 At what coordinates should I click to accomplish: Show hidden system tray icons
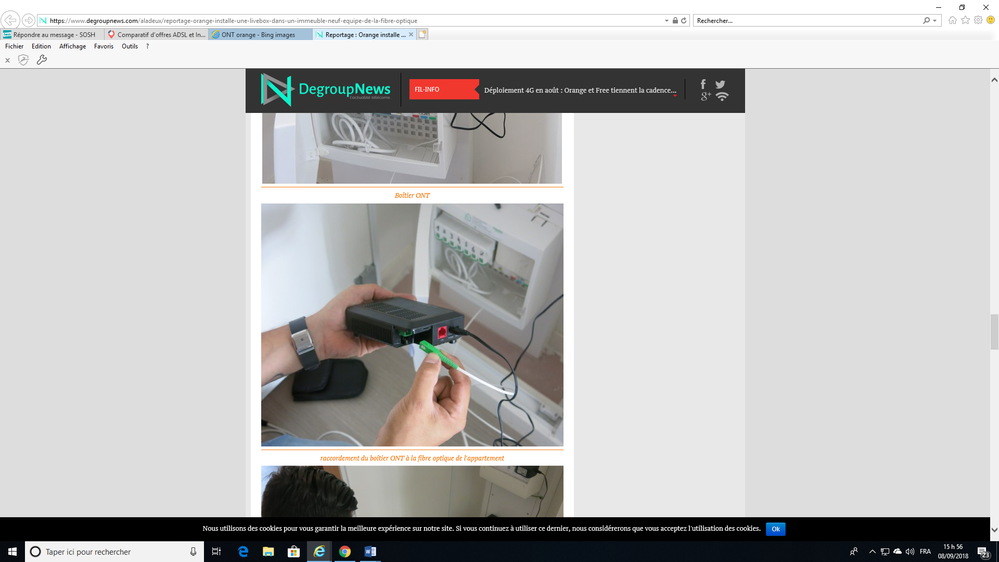click(872, 551)
